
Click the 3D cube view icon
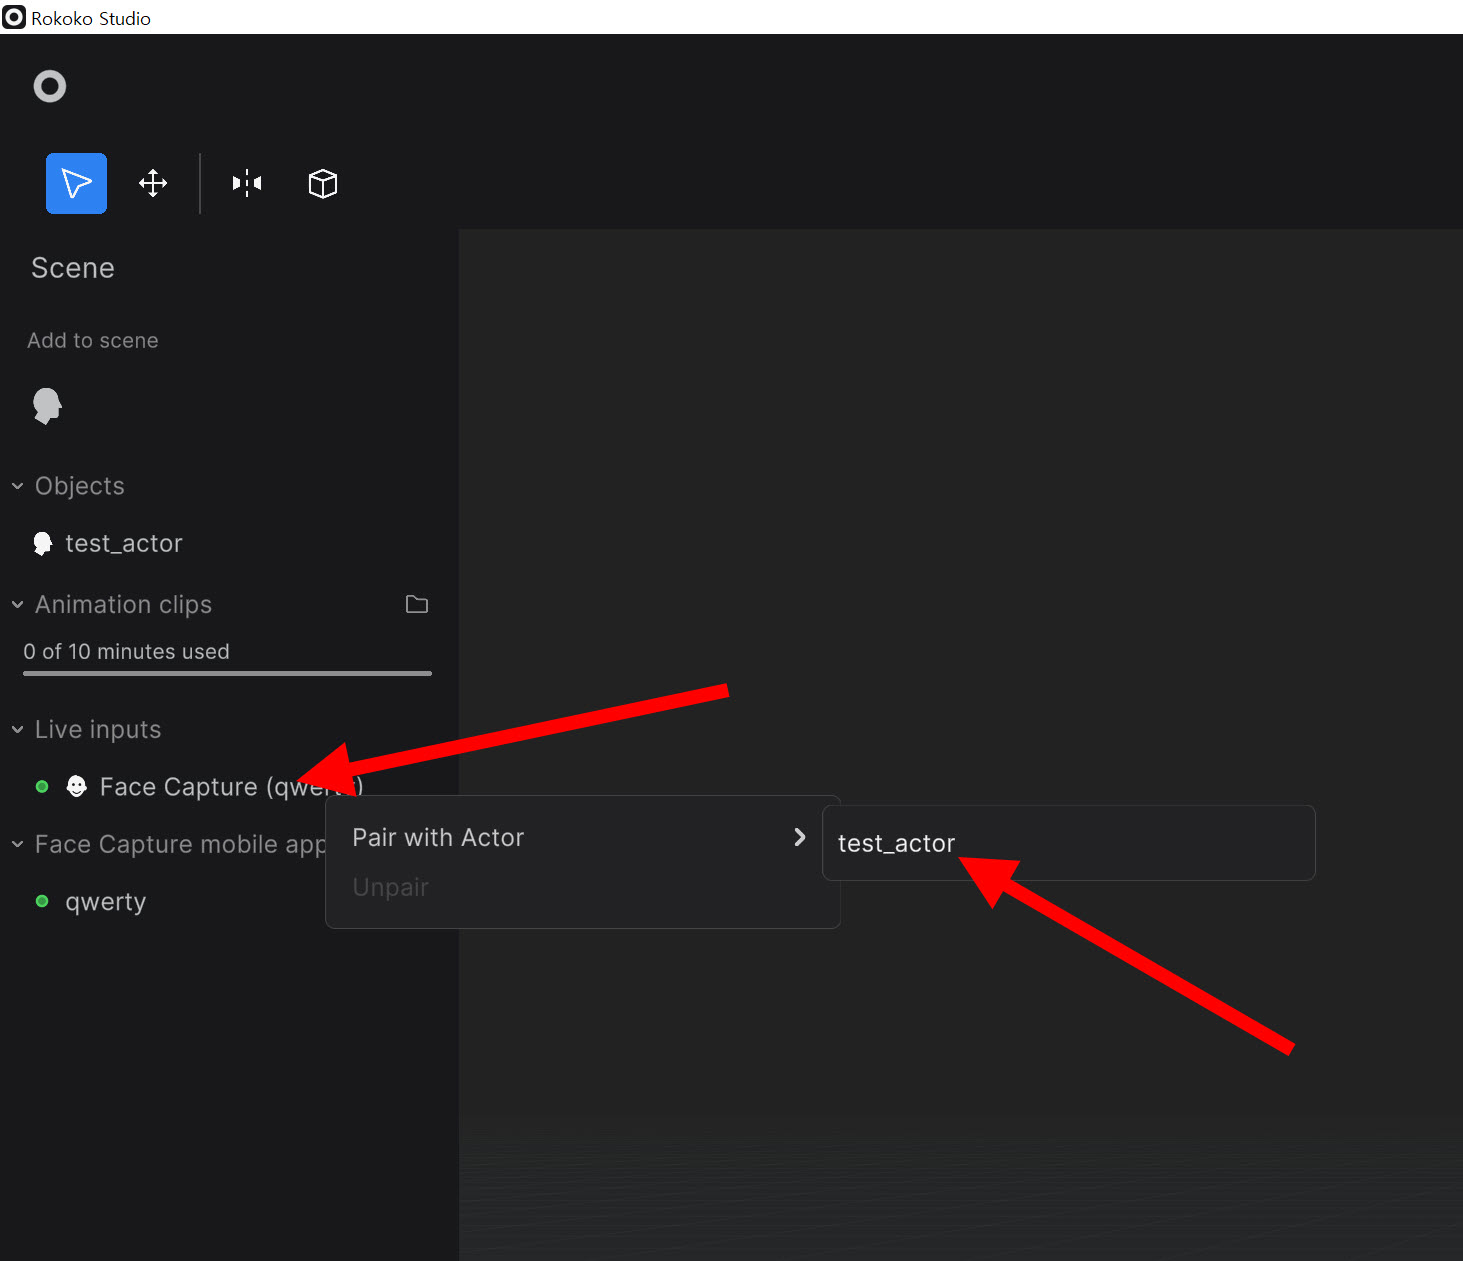tap(322, 183)
